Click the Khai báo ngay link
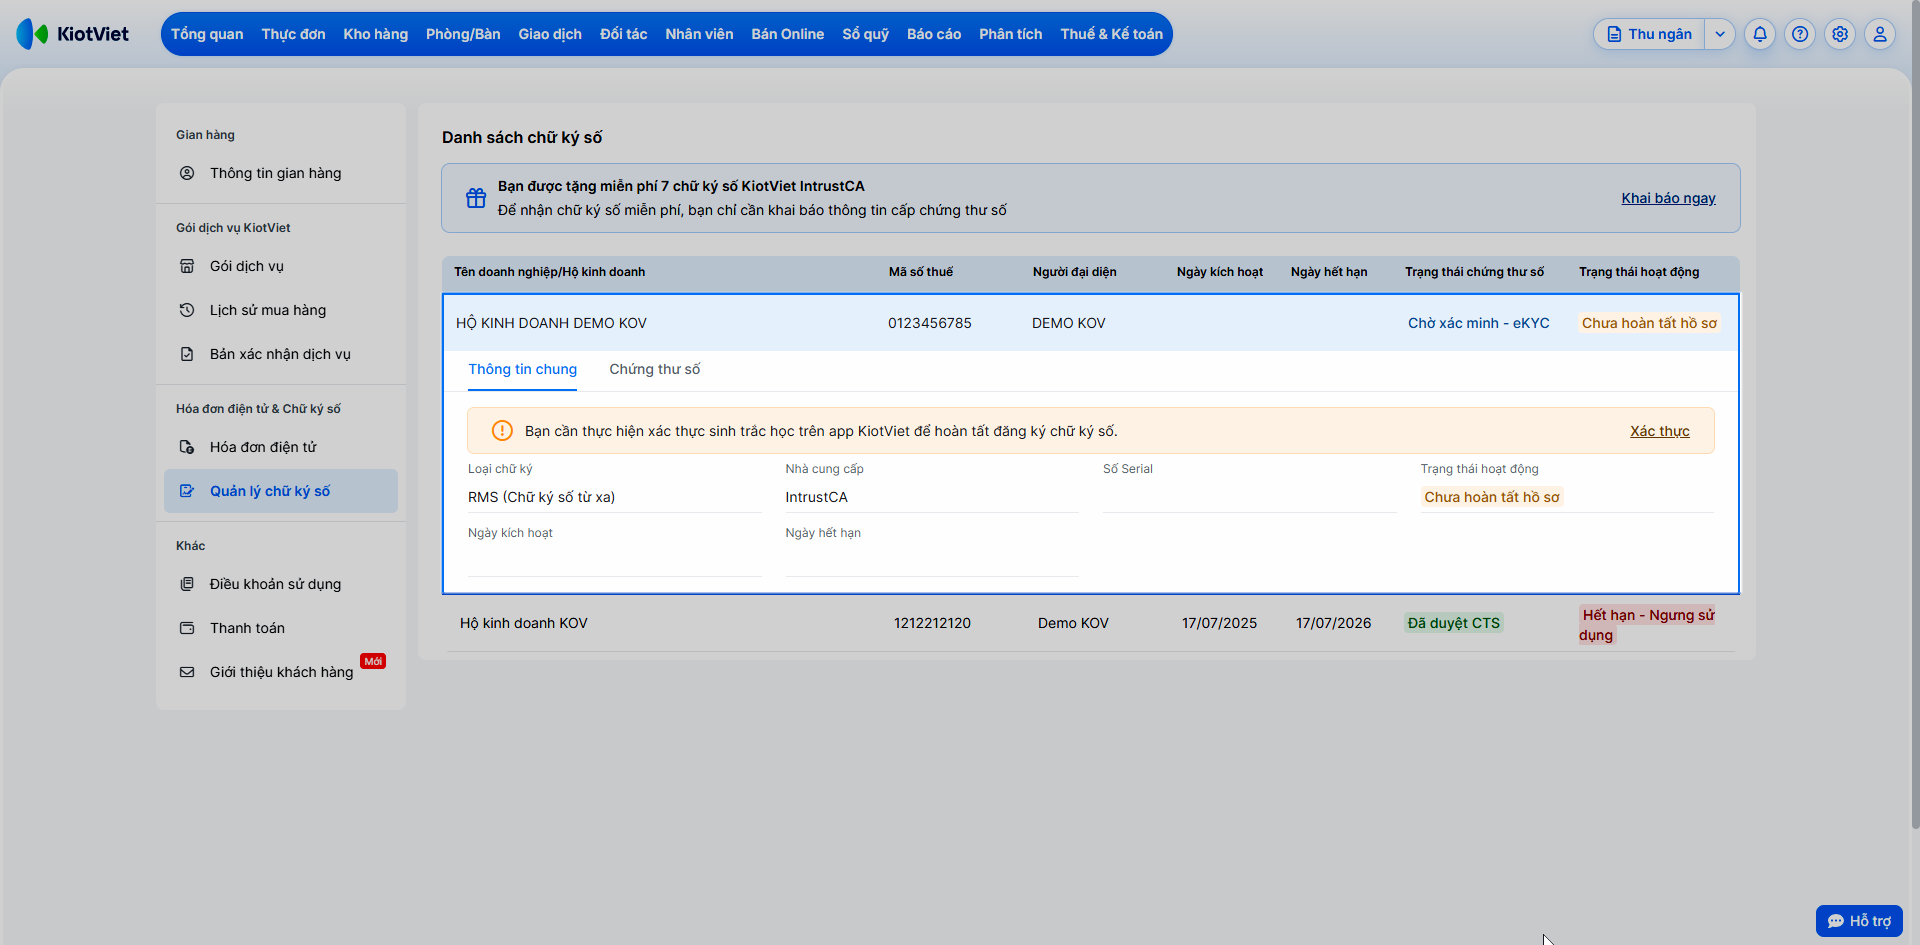This screenshot has width=1920, height=945. coord(1669,198)
